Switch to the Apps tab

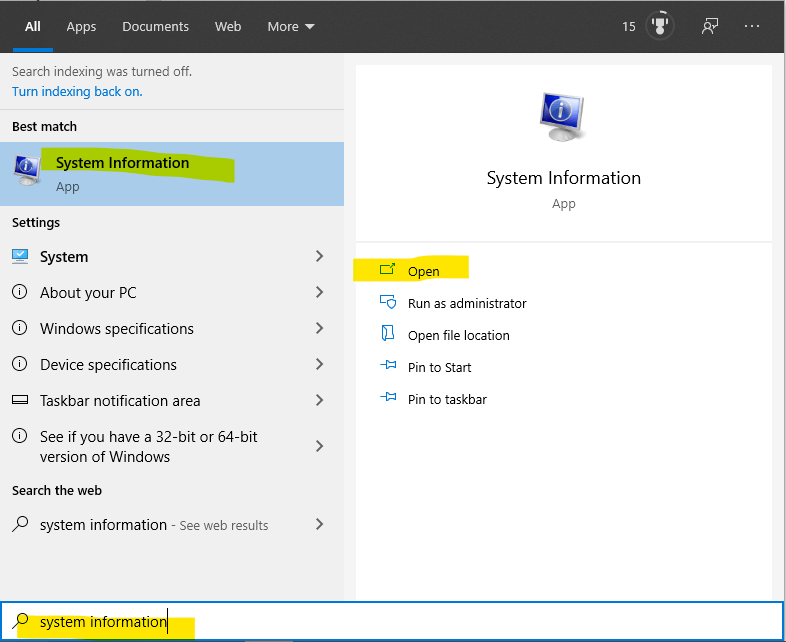coord(81,27)
